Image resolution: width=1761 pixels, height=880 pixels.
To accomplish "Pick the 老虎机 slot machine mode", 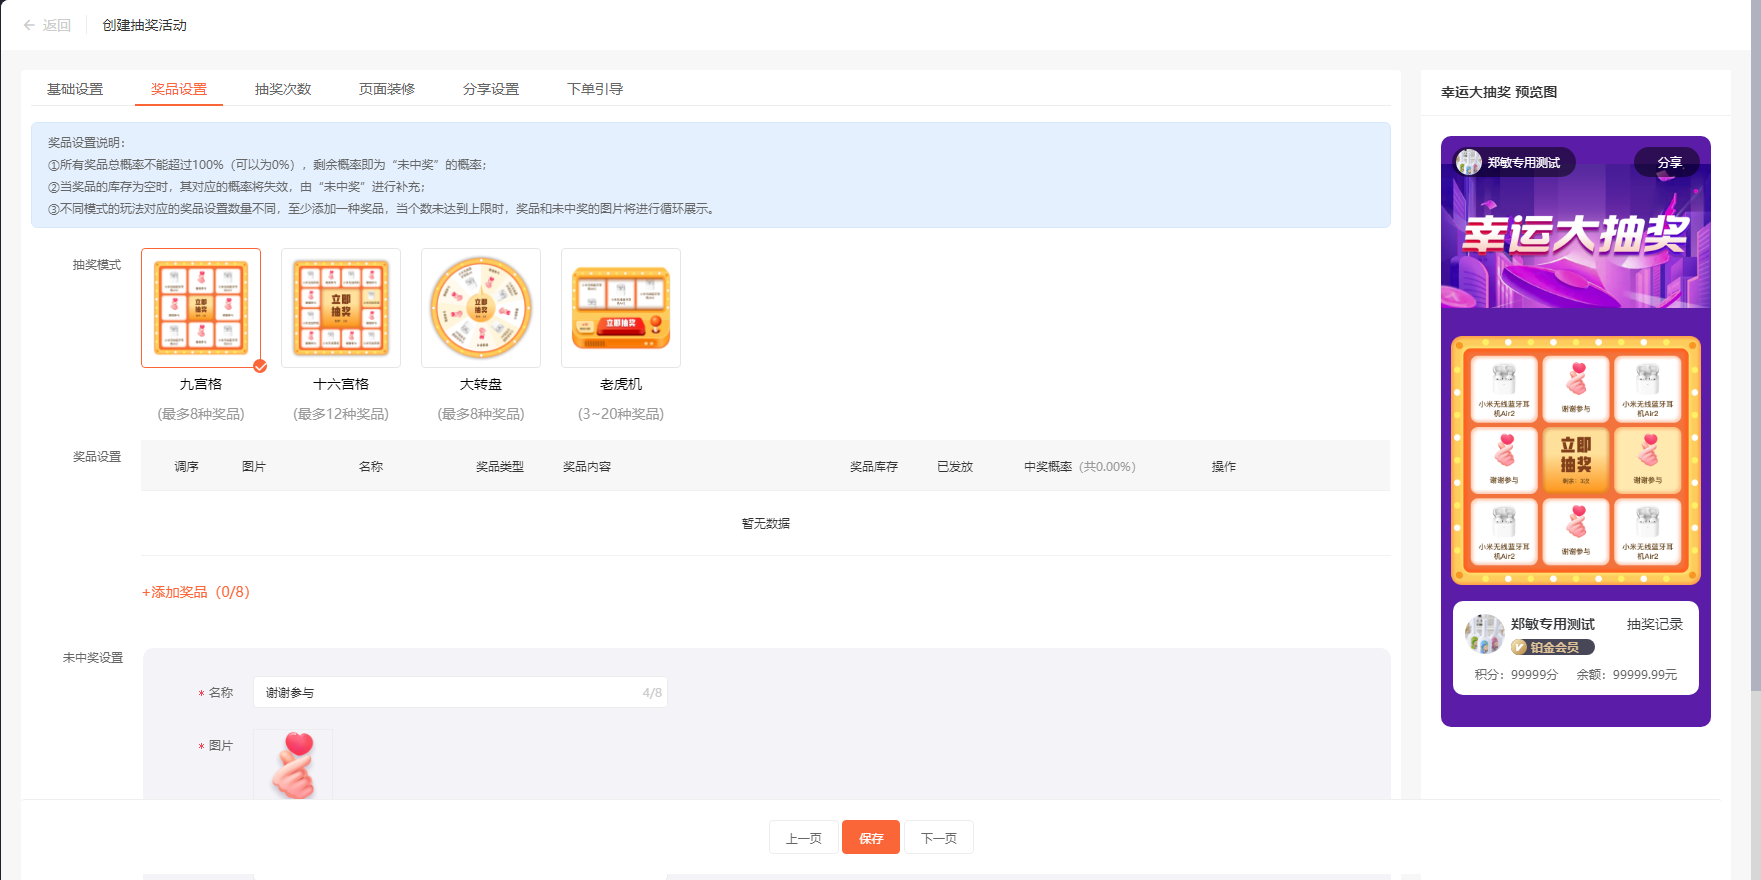I will [x=621, y=308].
